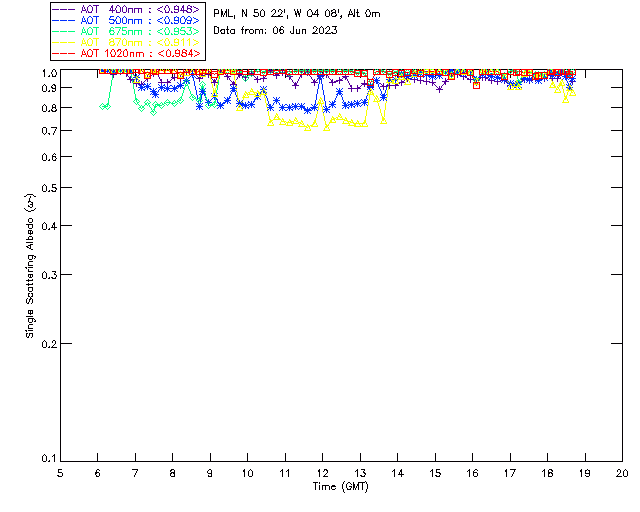The width and height of the screenshot is (640, 512).
Task: Click the 0.4 y-axis tick label
Action: pyautogui.click(x=49, y=226)
